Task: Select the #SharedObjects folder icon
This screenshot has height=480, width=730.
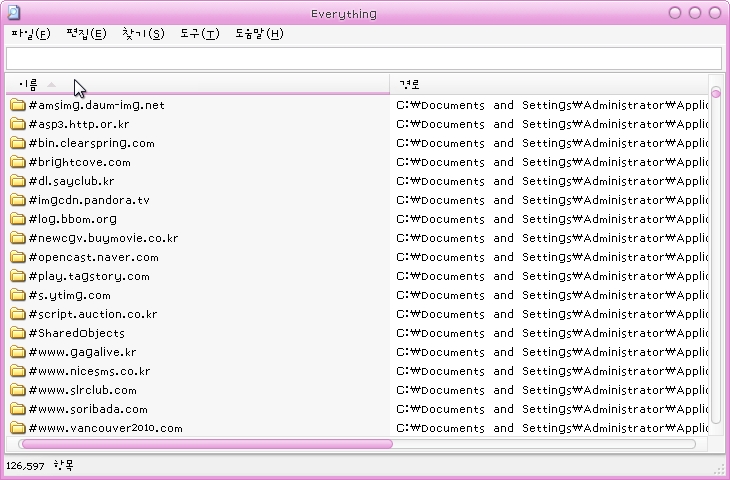Action: pyautogui.click(x=18, y=333)
